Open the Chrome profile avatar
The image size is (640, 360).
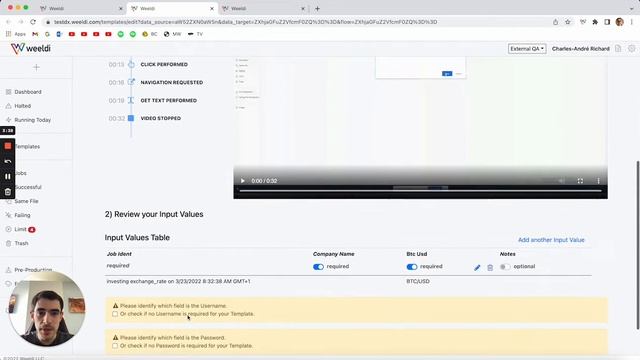pos(620,22)
